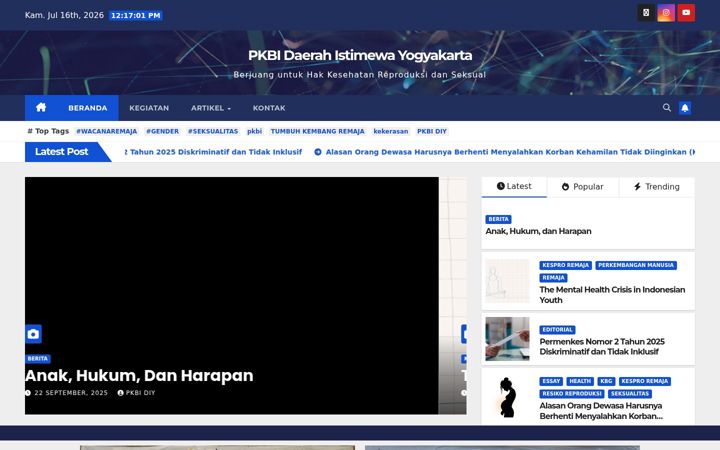Screen dimensions: 720x450
Task: Open the KEGIATAN menu item
Action: pyautogui.click(x=149, y=108)
